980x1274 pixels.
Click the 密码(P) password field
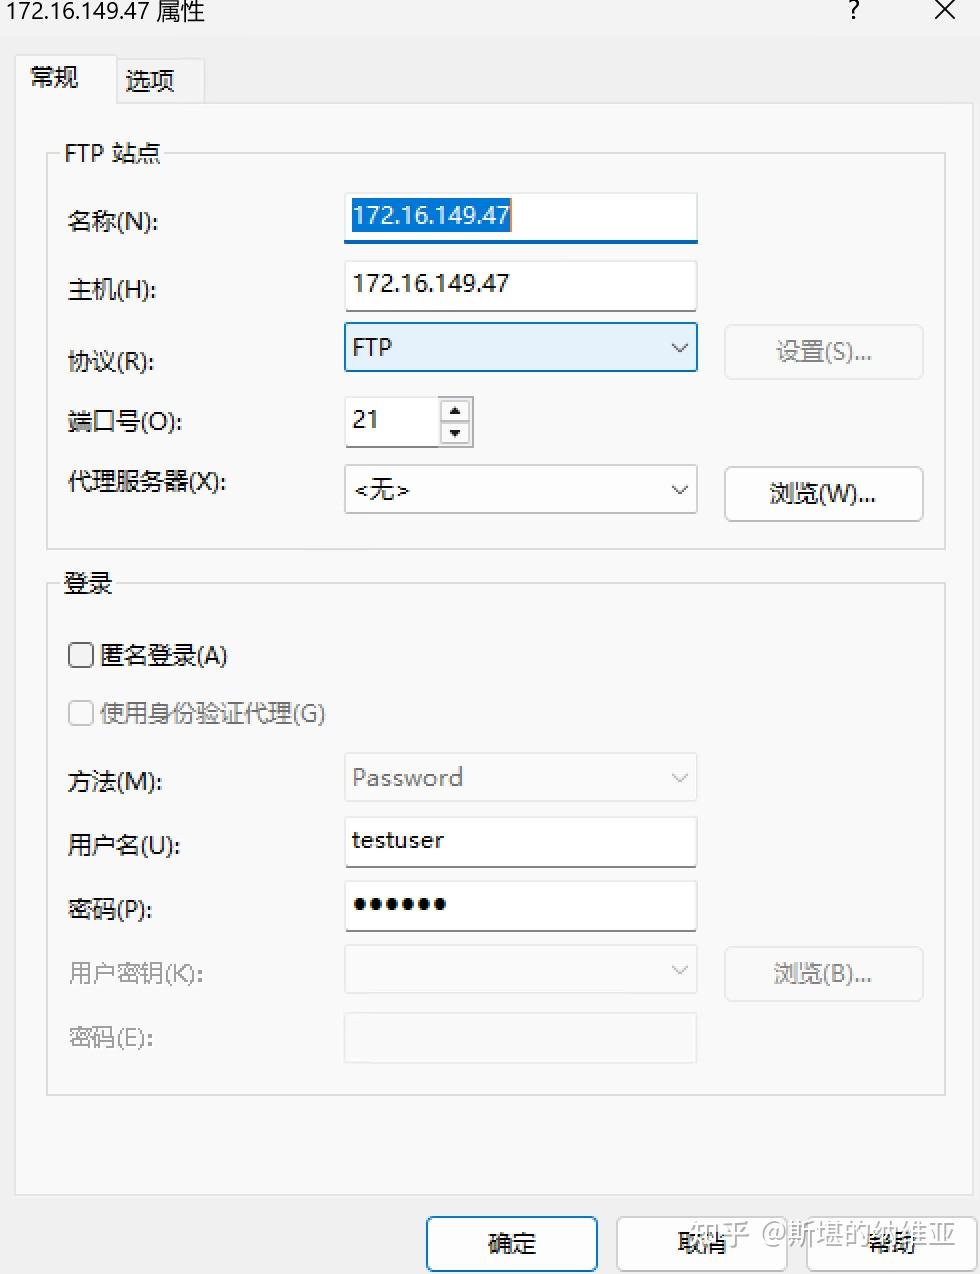click(520, 905)
